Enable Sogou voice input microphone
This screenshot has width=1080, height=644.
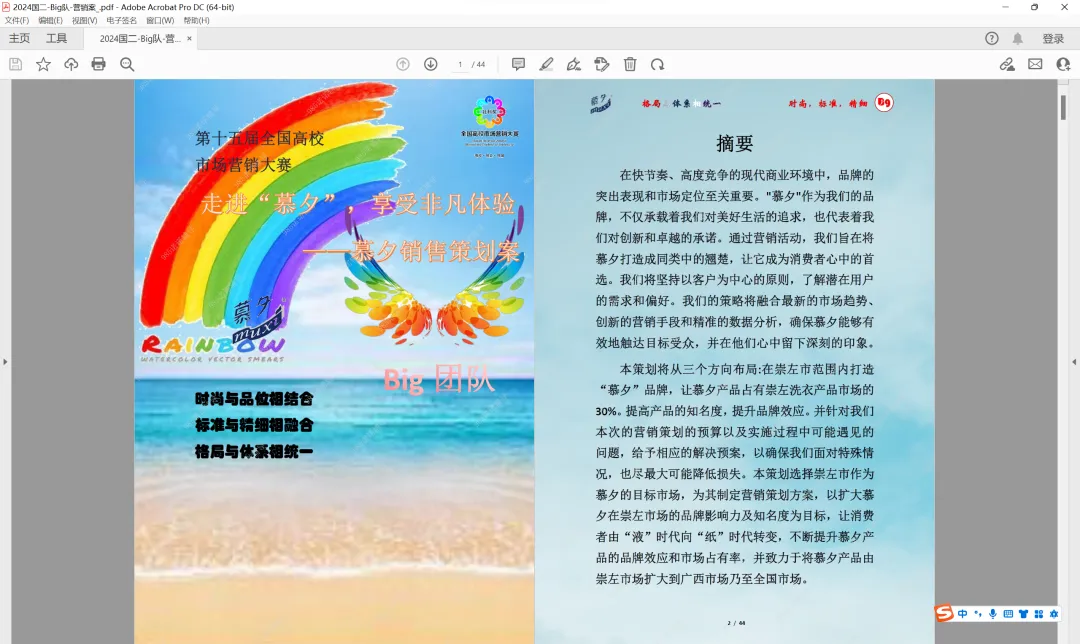993,614
